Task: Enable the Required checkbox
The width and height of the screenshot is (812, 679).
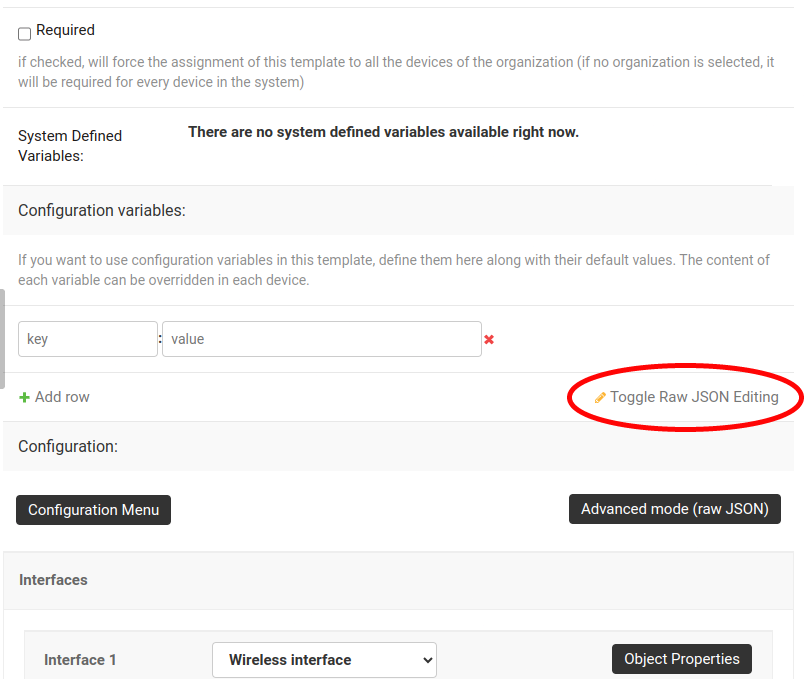Action: [x=24, y=33]
